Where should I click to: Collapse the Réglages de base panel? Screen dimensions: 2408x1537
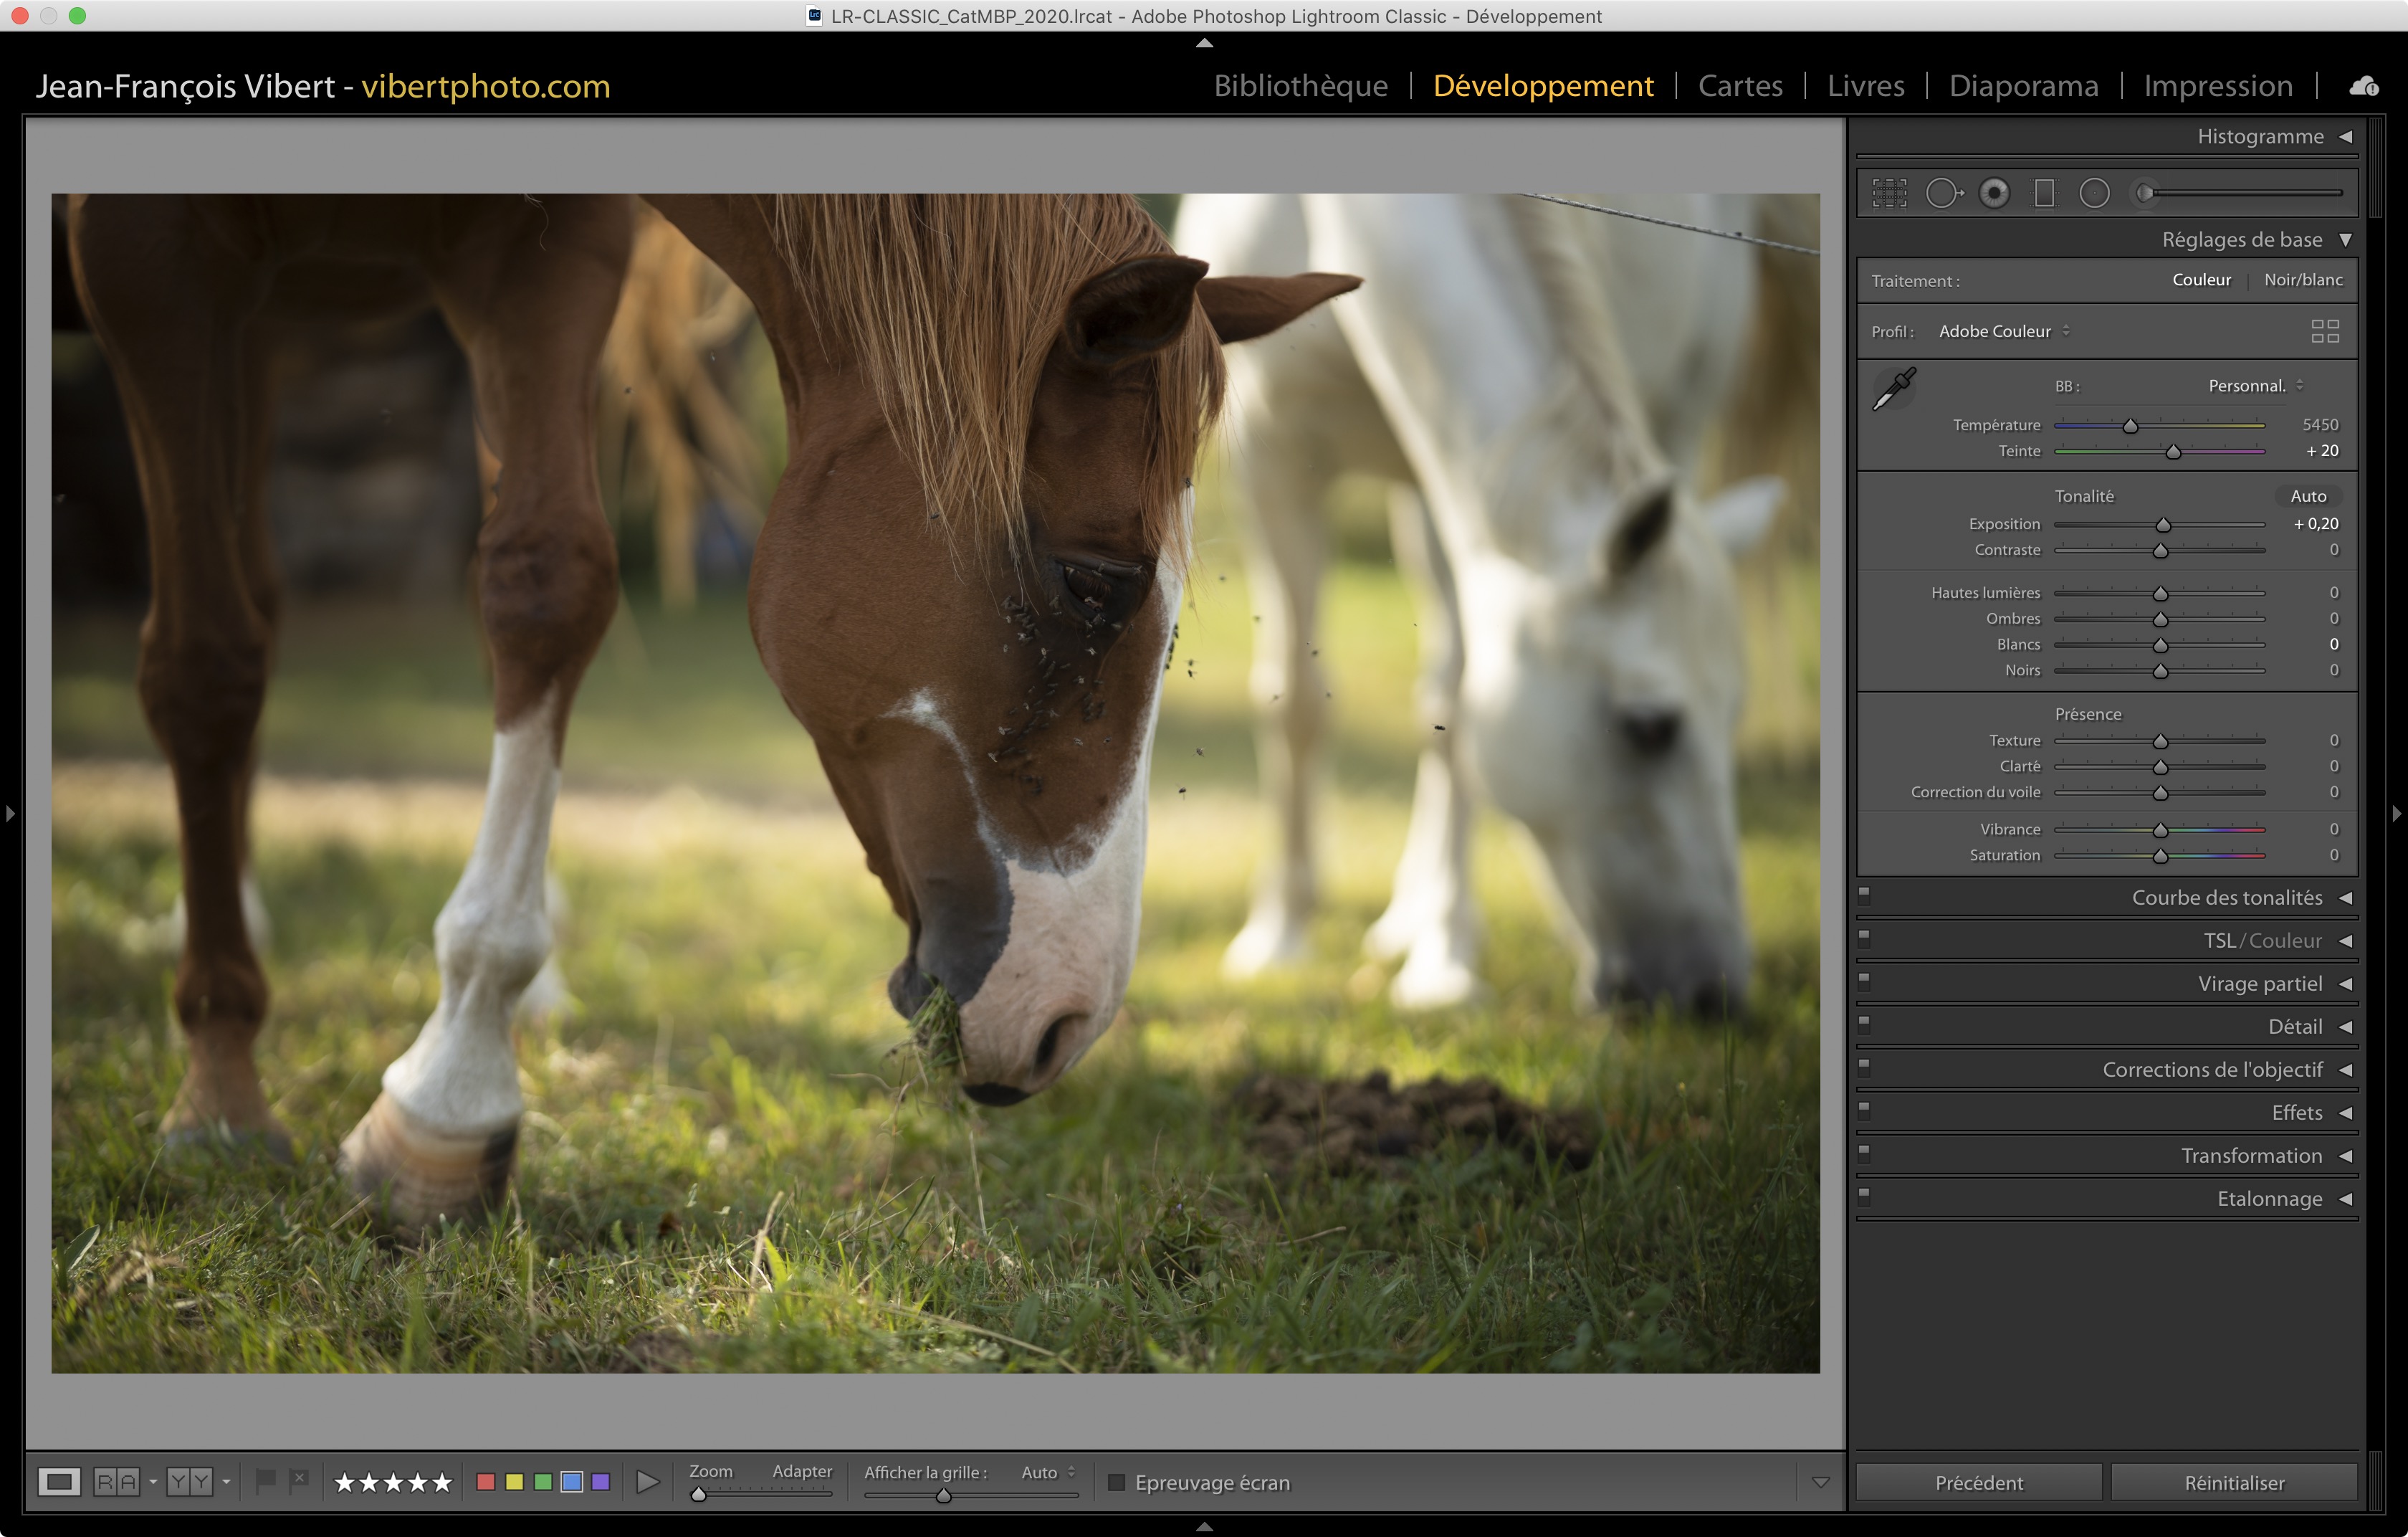pos(2345,240)
